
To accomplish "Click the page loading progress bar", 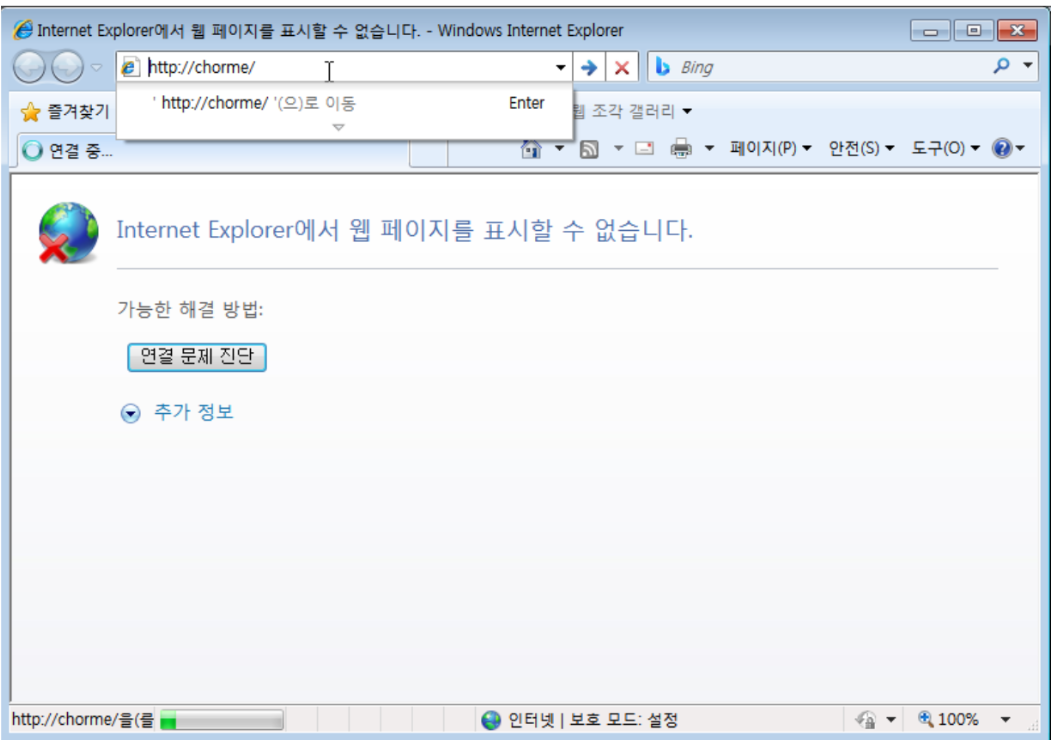I will [222, 721].
